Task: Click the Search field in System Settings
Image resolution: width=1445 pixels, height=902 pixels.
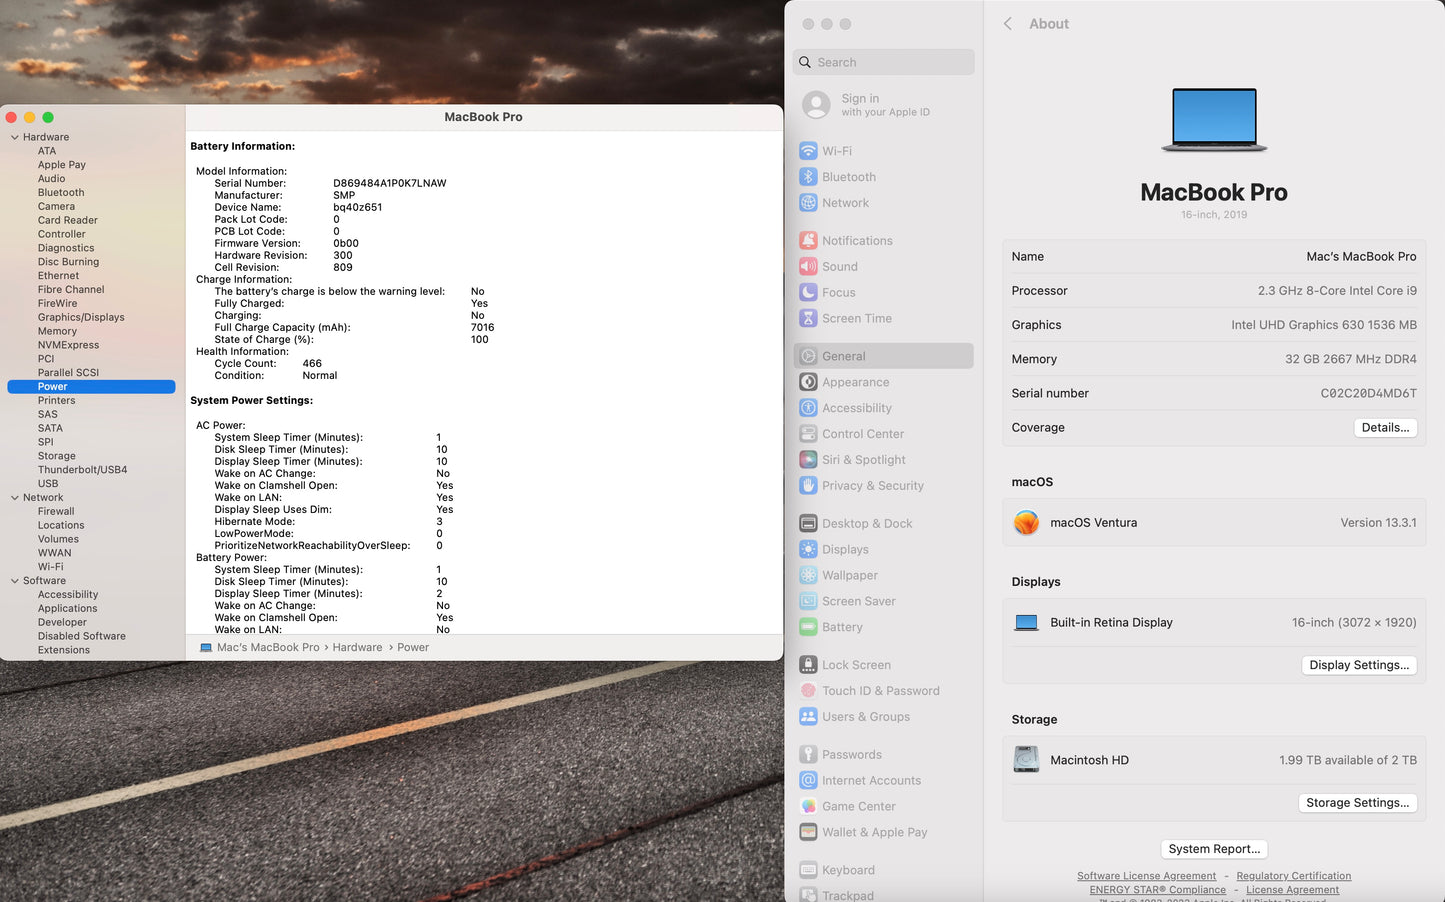Action: (883, 62)
